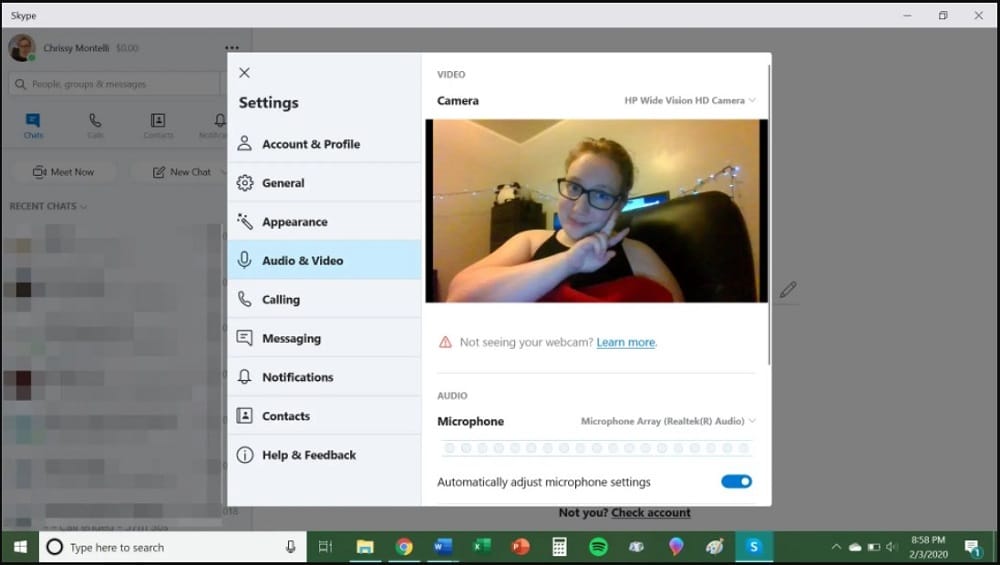Screen dimensions: 1000x565
Task: Open the more options ellipsis menu
Action: tap(232, 48)
